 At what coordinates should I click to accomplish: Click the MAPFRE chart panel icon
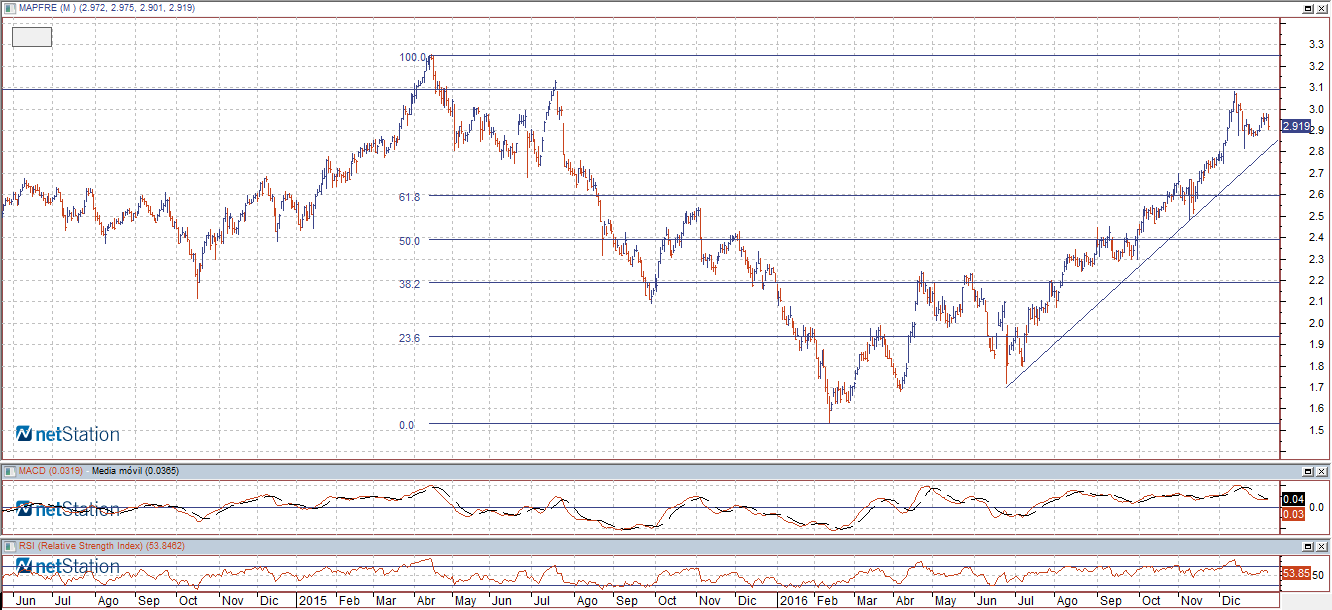(8, 7)
